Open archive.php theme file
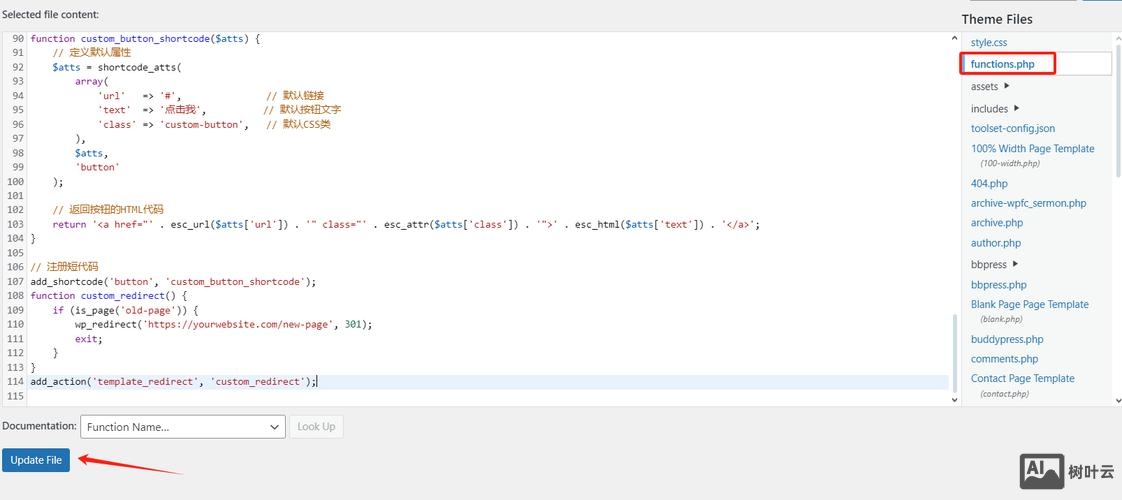 tap(997, 223)
